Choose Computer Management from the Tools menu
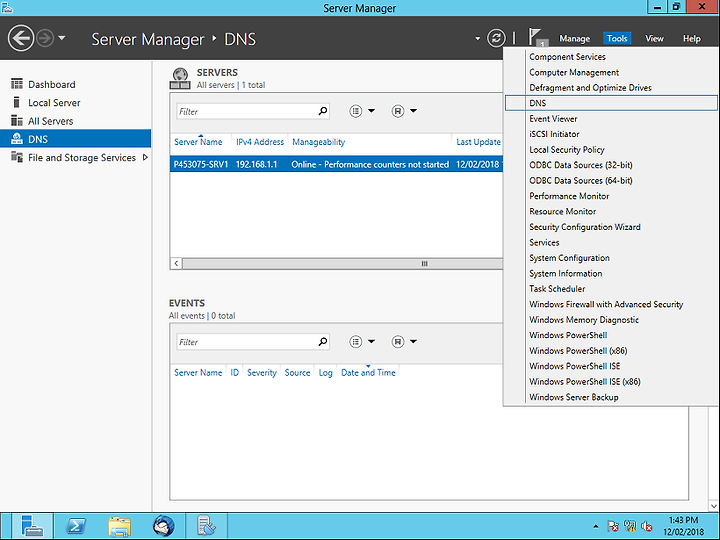Viewport: 720px width, 540px height. (x=611, y=72)
